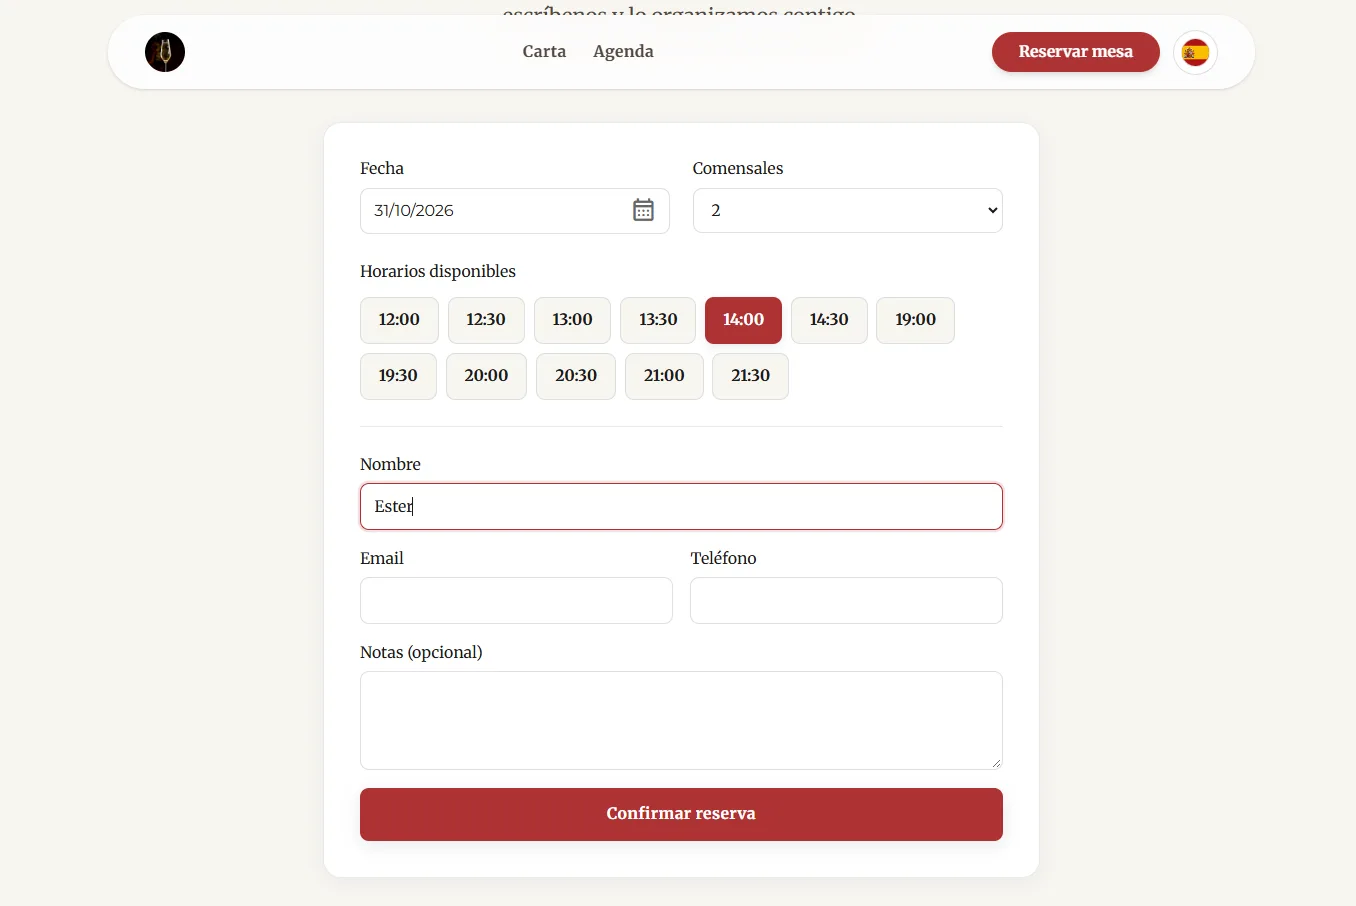Image resolution: width=1356 pixels, height=906 pixels.
Task: Go to the Agenda page
Action: click(623, 51)
